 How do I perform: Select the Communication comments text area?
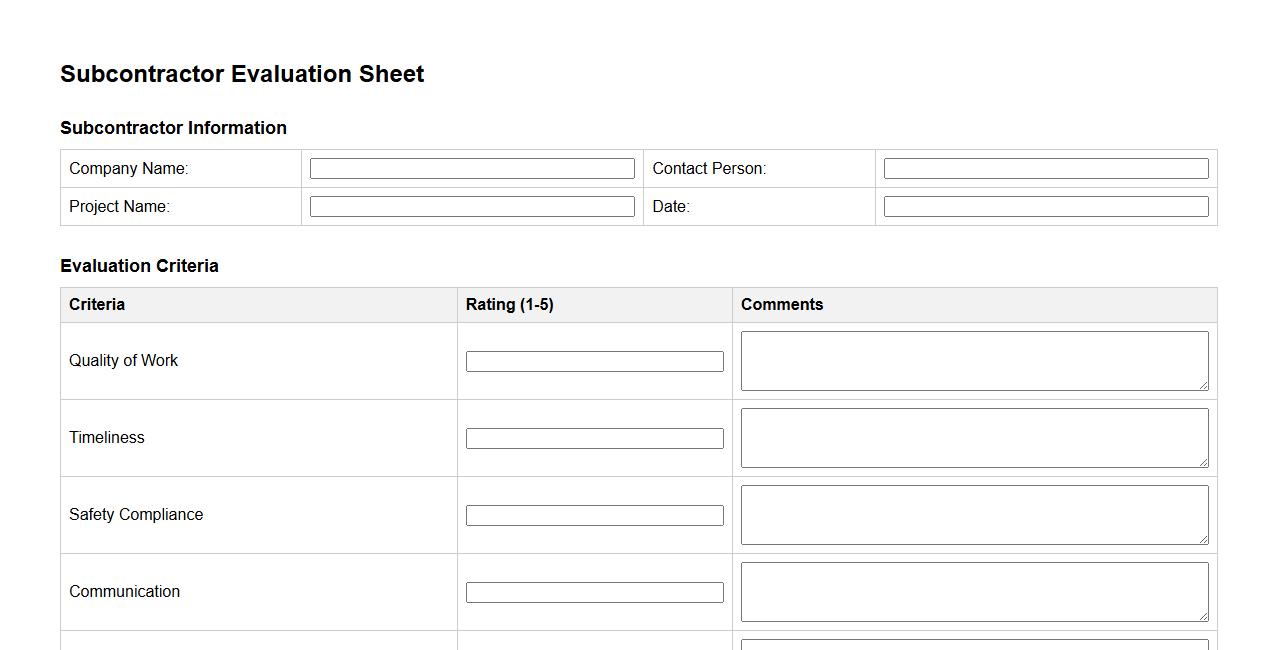[974, 592]
